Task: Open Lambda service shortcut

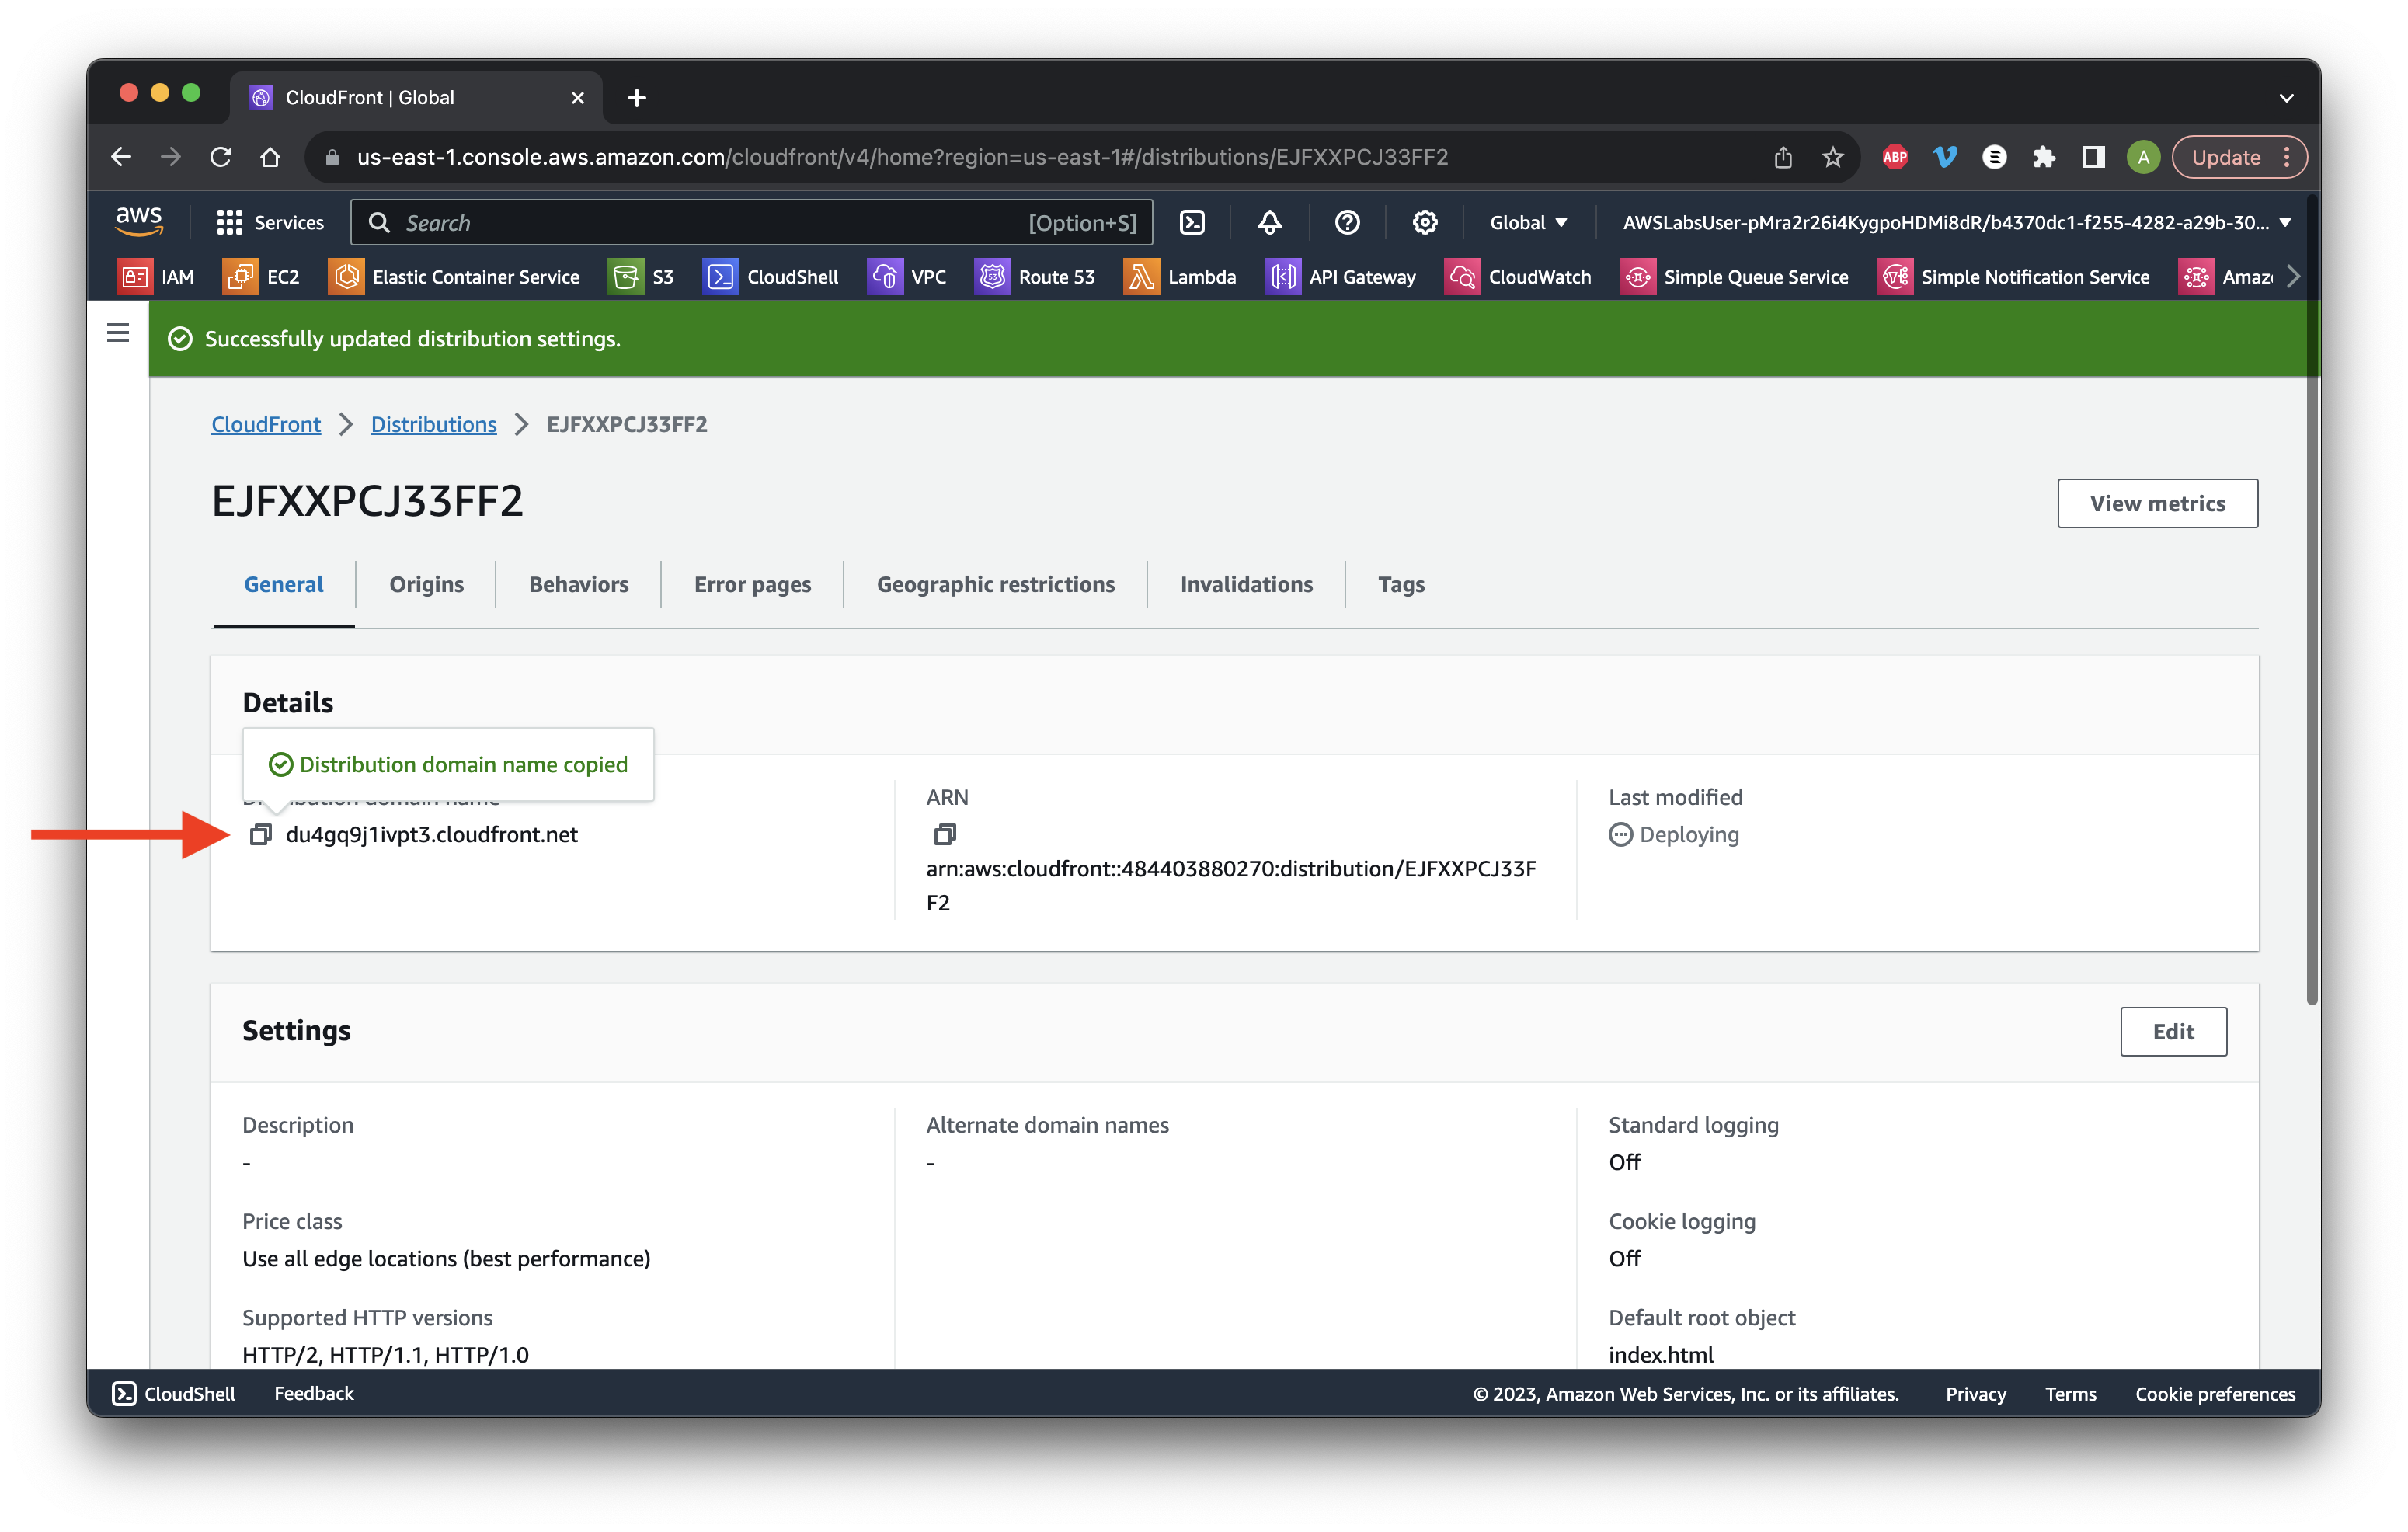Action: tap(1180, 277)
